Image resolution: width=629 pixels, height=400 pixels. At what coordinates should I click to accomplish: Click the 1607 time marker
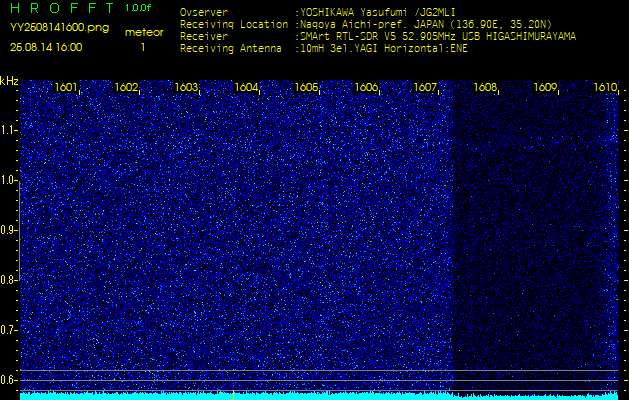click(425, 87)
